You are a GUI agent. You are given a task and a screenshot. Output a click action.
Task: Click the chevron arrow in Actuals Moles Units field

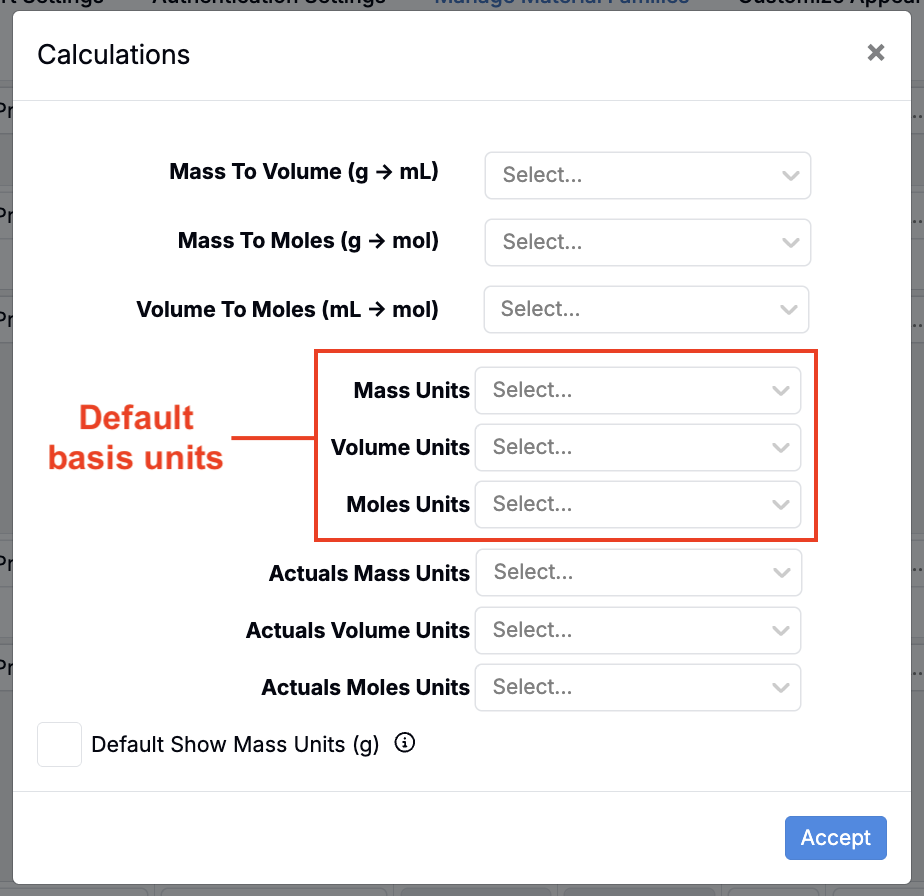pos(781,688)
